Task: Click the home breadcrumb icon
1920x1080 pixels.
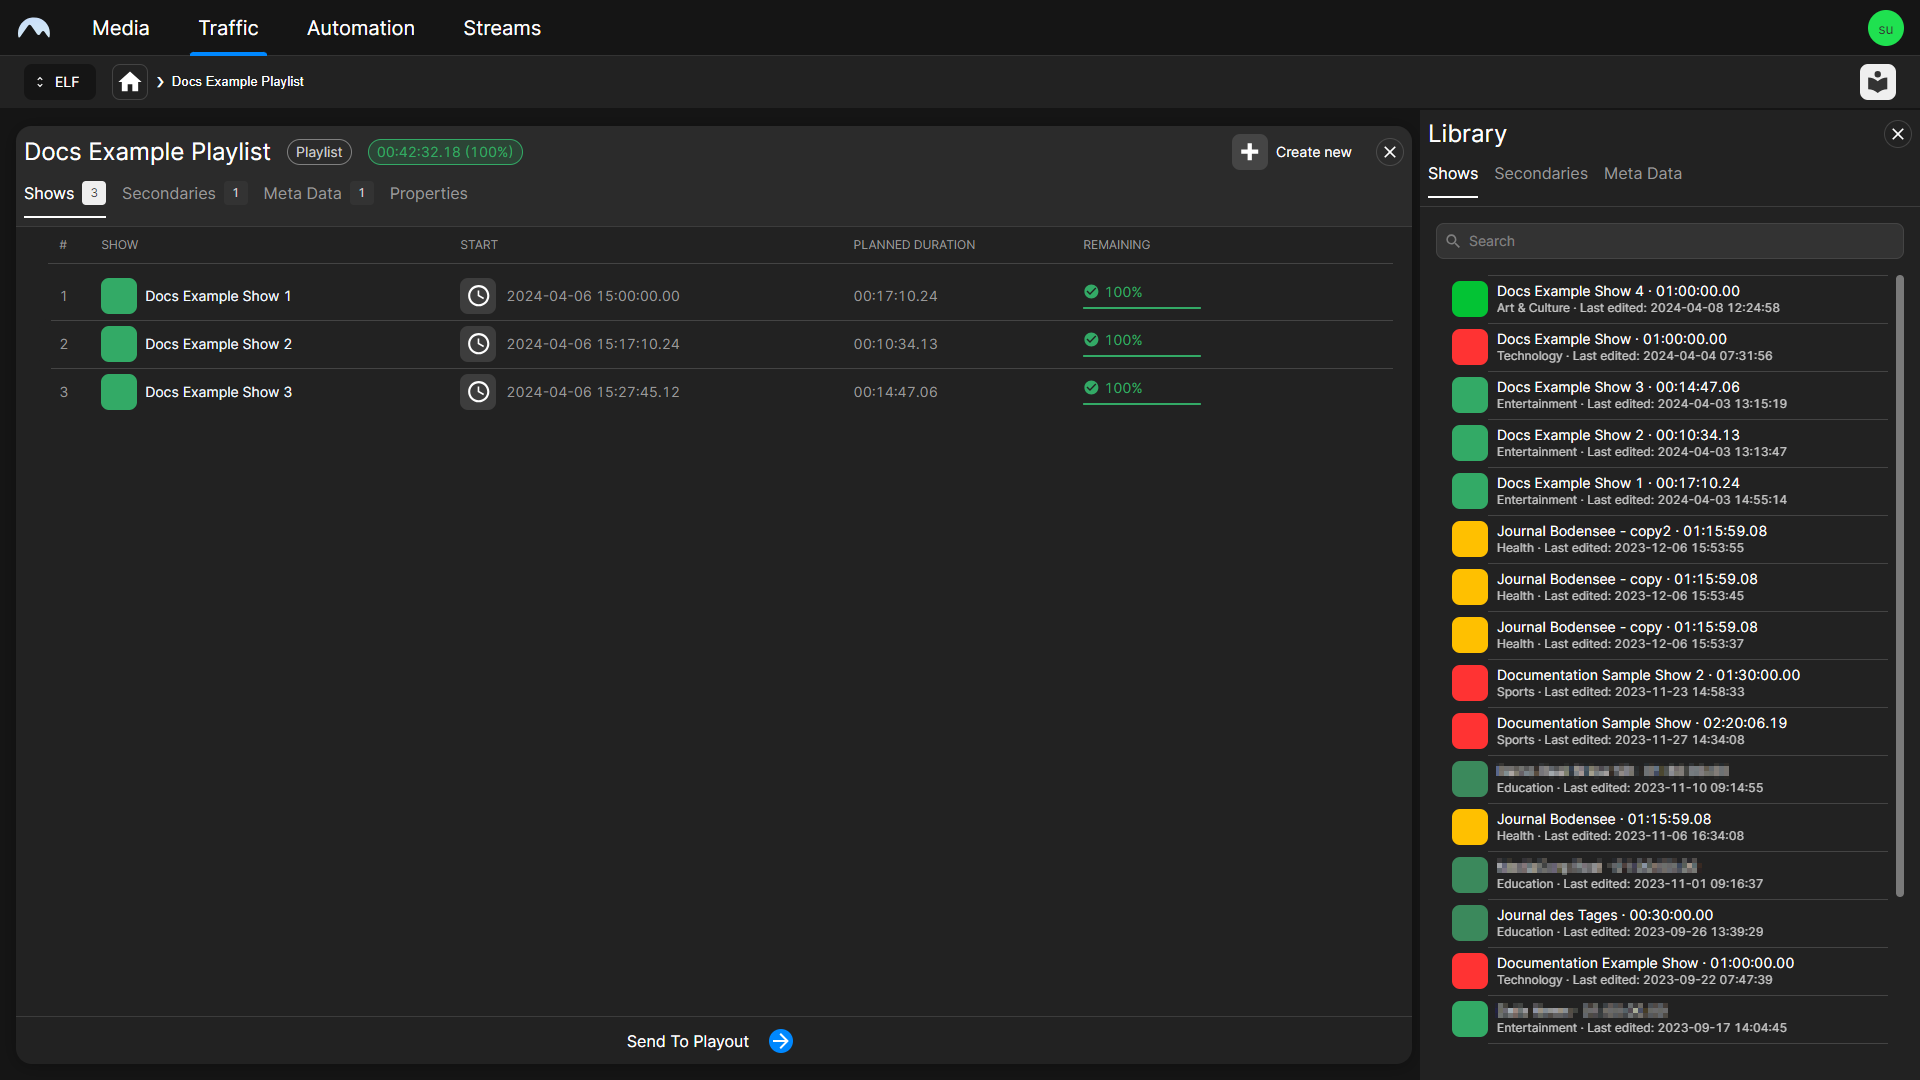Action: (130, 82)
